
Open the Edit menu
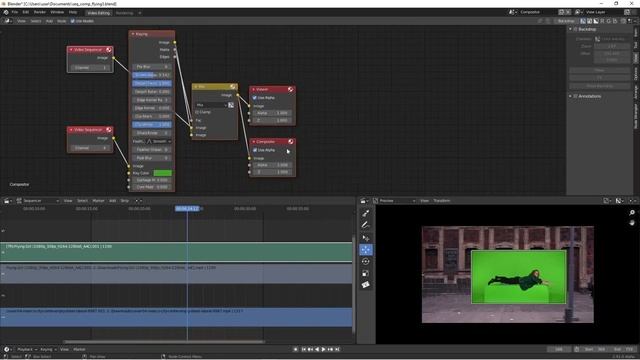[26, 12]
